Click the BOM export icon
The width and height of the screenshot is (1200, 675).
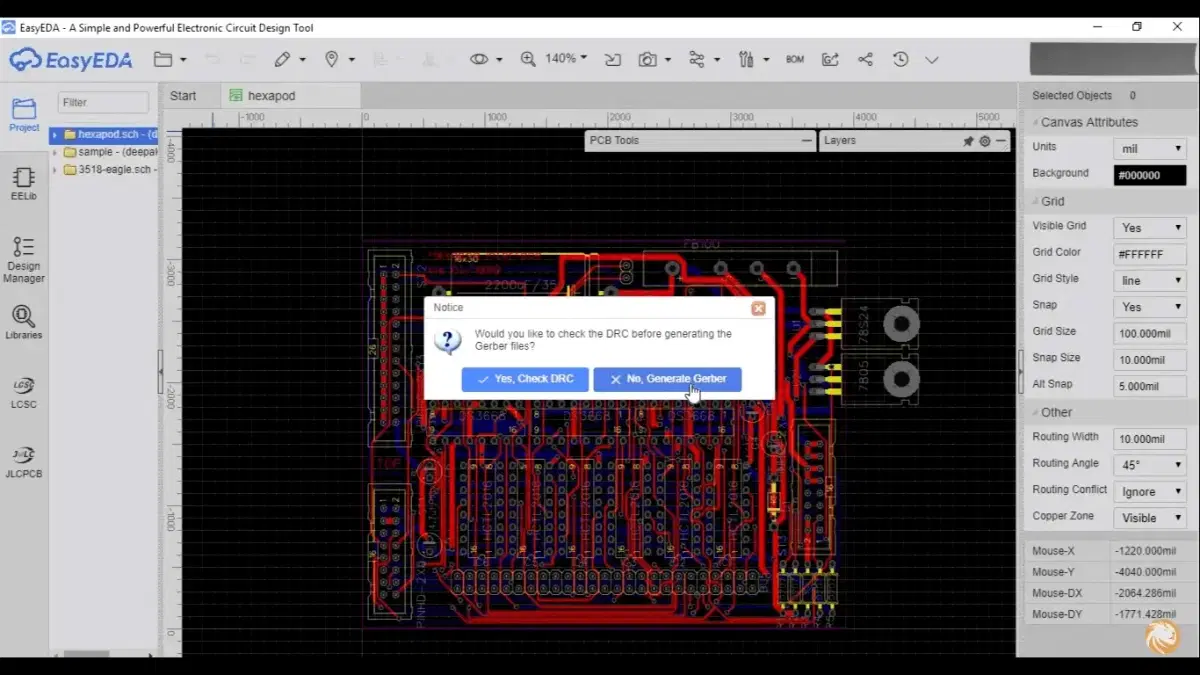click(x=795, y=60)
